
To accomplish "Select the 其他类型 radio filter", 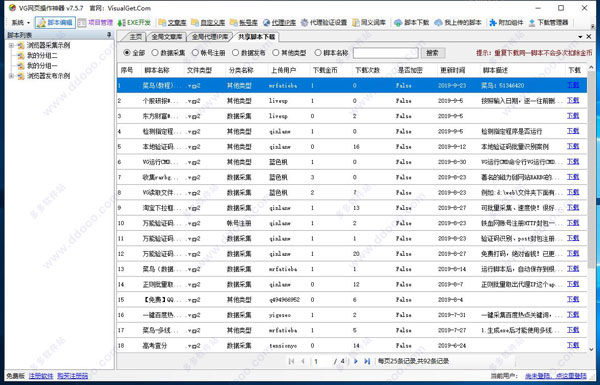I will click(x=289, y=53).
